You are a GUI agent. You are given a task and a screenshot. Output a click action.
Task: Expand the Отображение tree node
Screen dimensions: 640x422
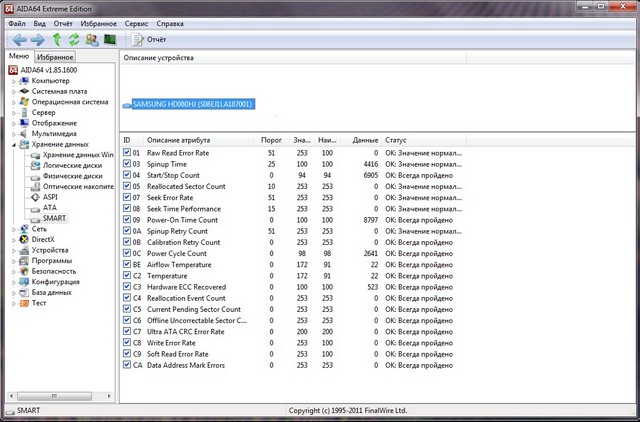13,124
